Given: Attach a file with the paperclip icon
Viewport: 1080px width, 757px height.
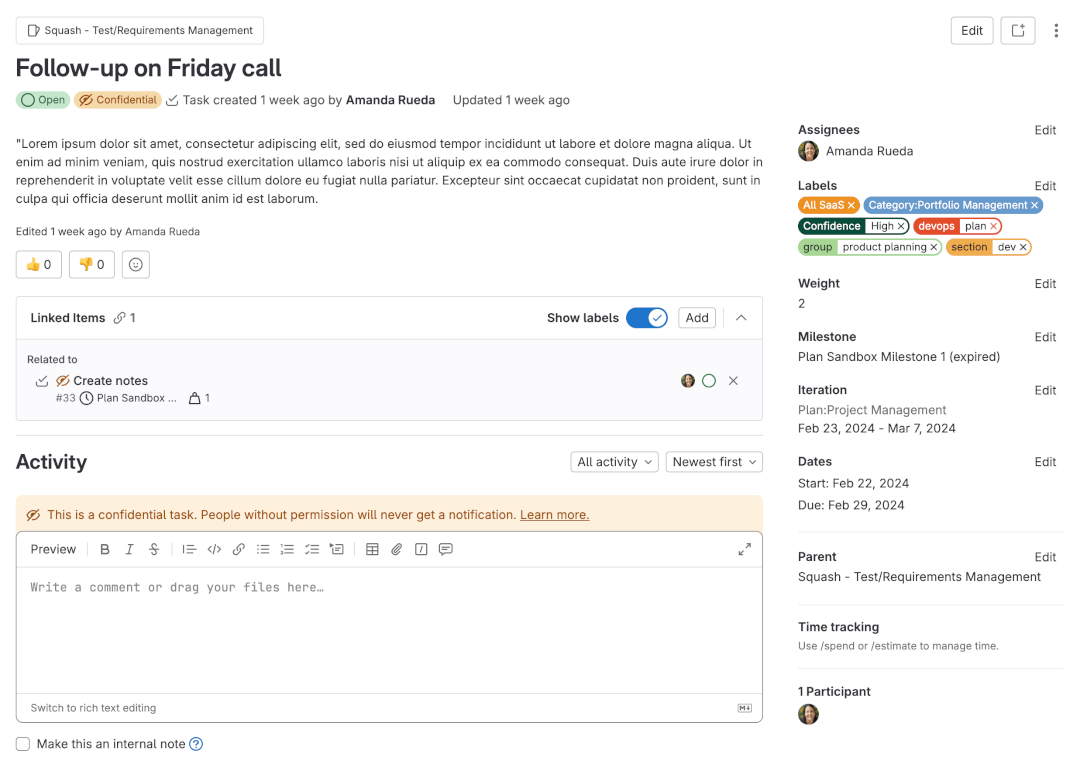Looking at the screenshot, I should coord(395,548).
